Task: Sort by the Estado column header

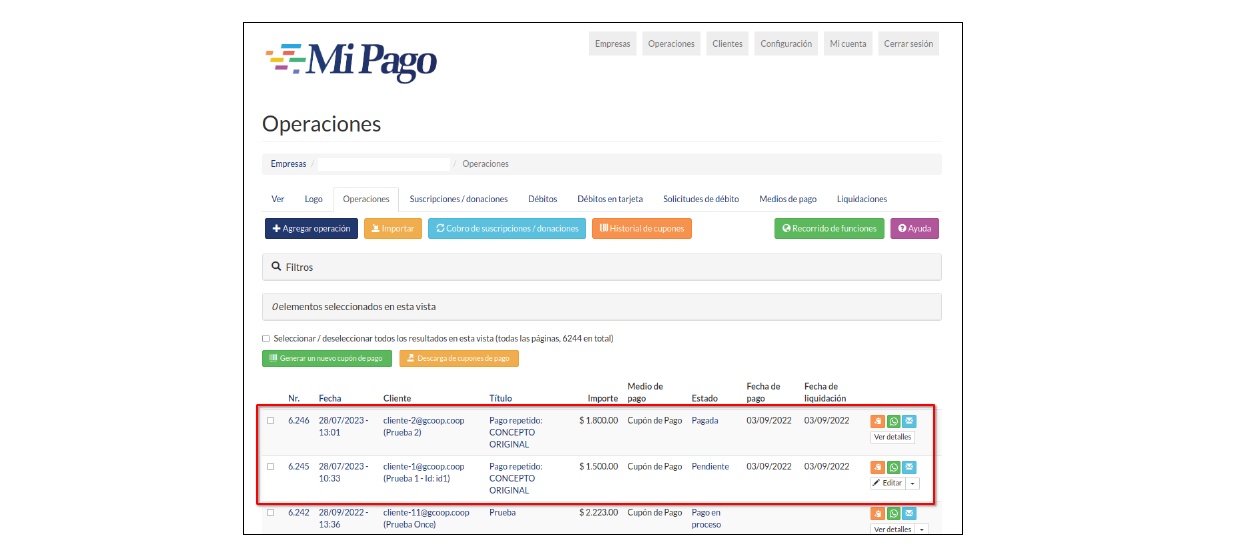Action: pyautogui.click(x=704, y=398)
